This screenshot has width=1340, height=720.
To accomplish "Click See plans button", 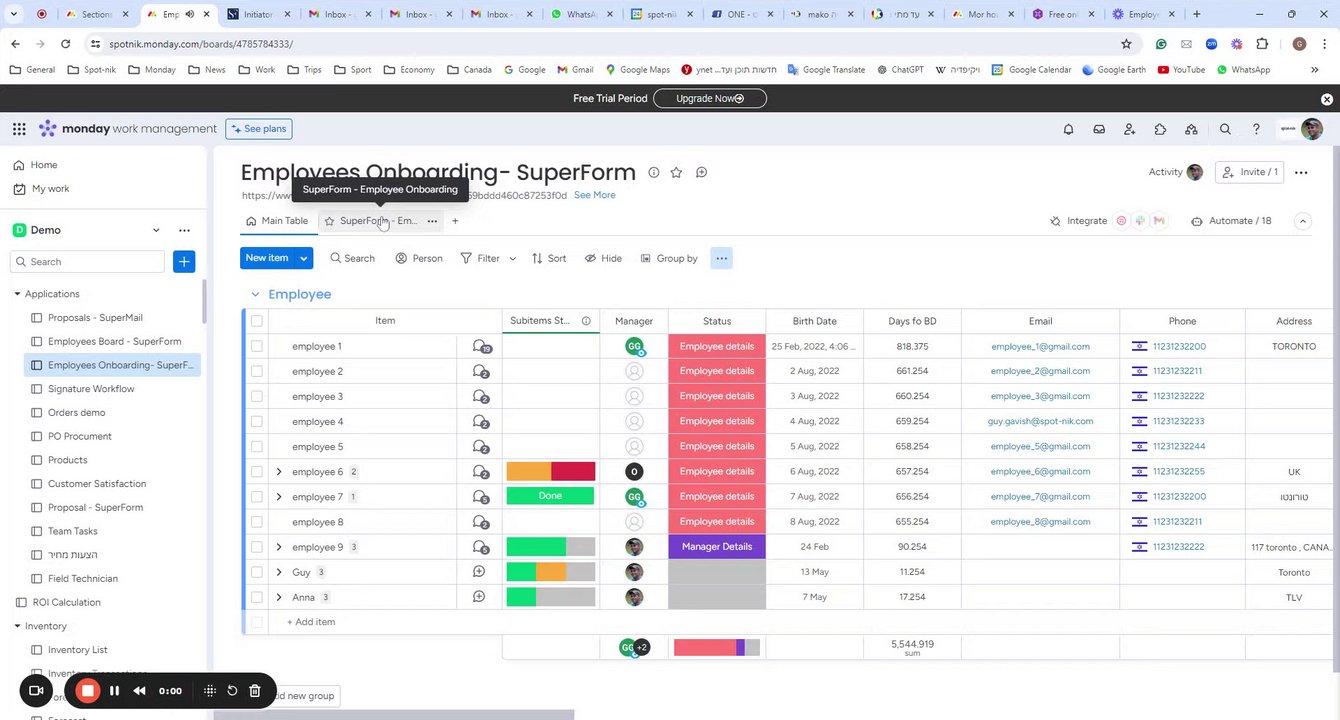I will (x=259, y=129).
